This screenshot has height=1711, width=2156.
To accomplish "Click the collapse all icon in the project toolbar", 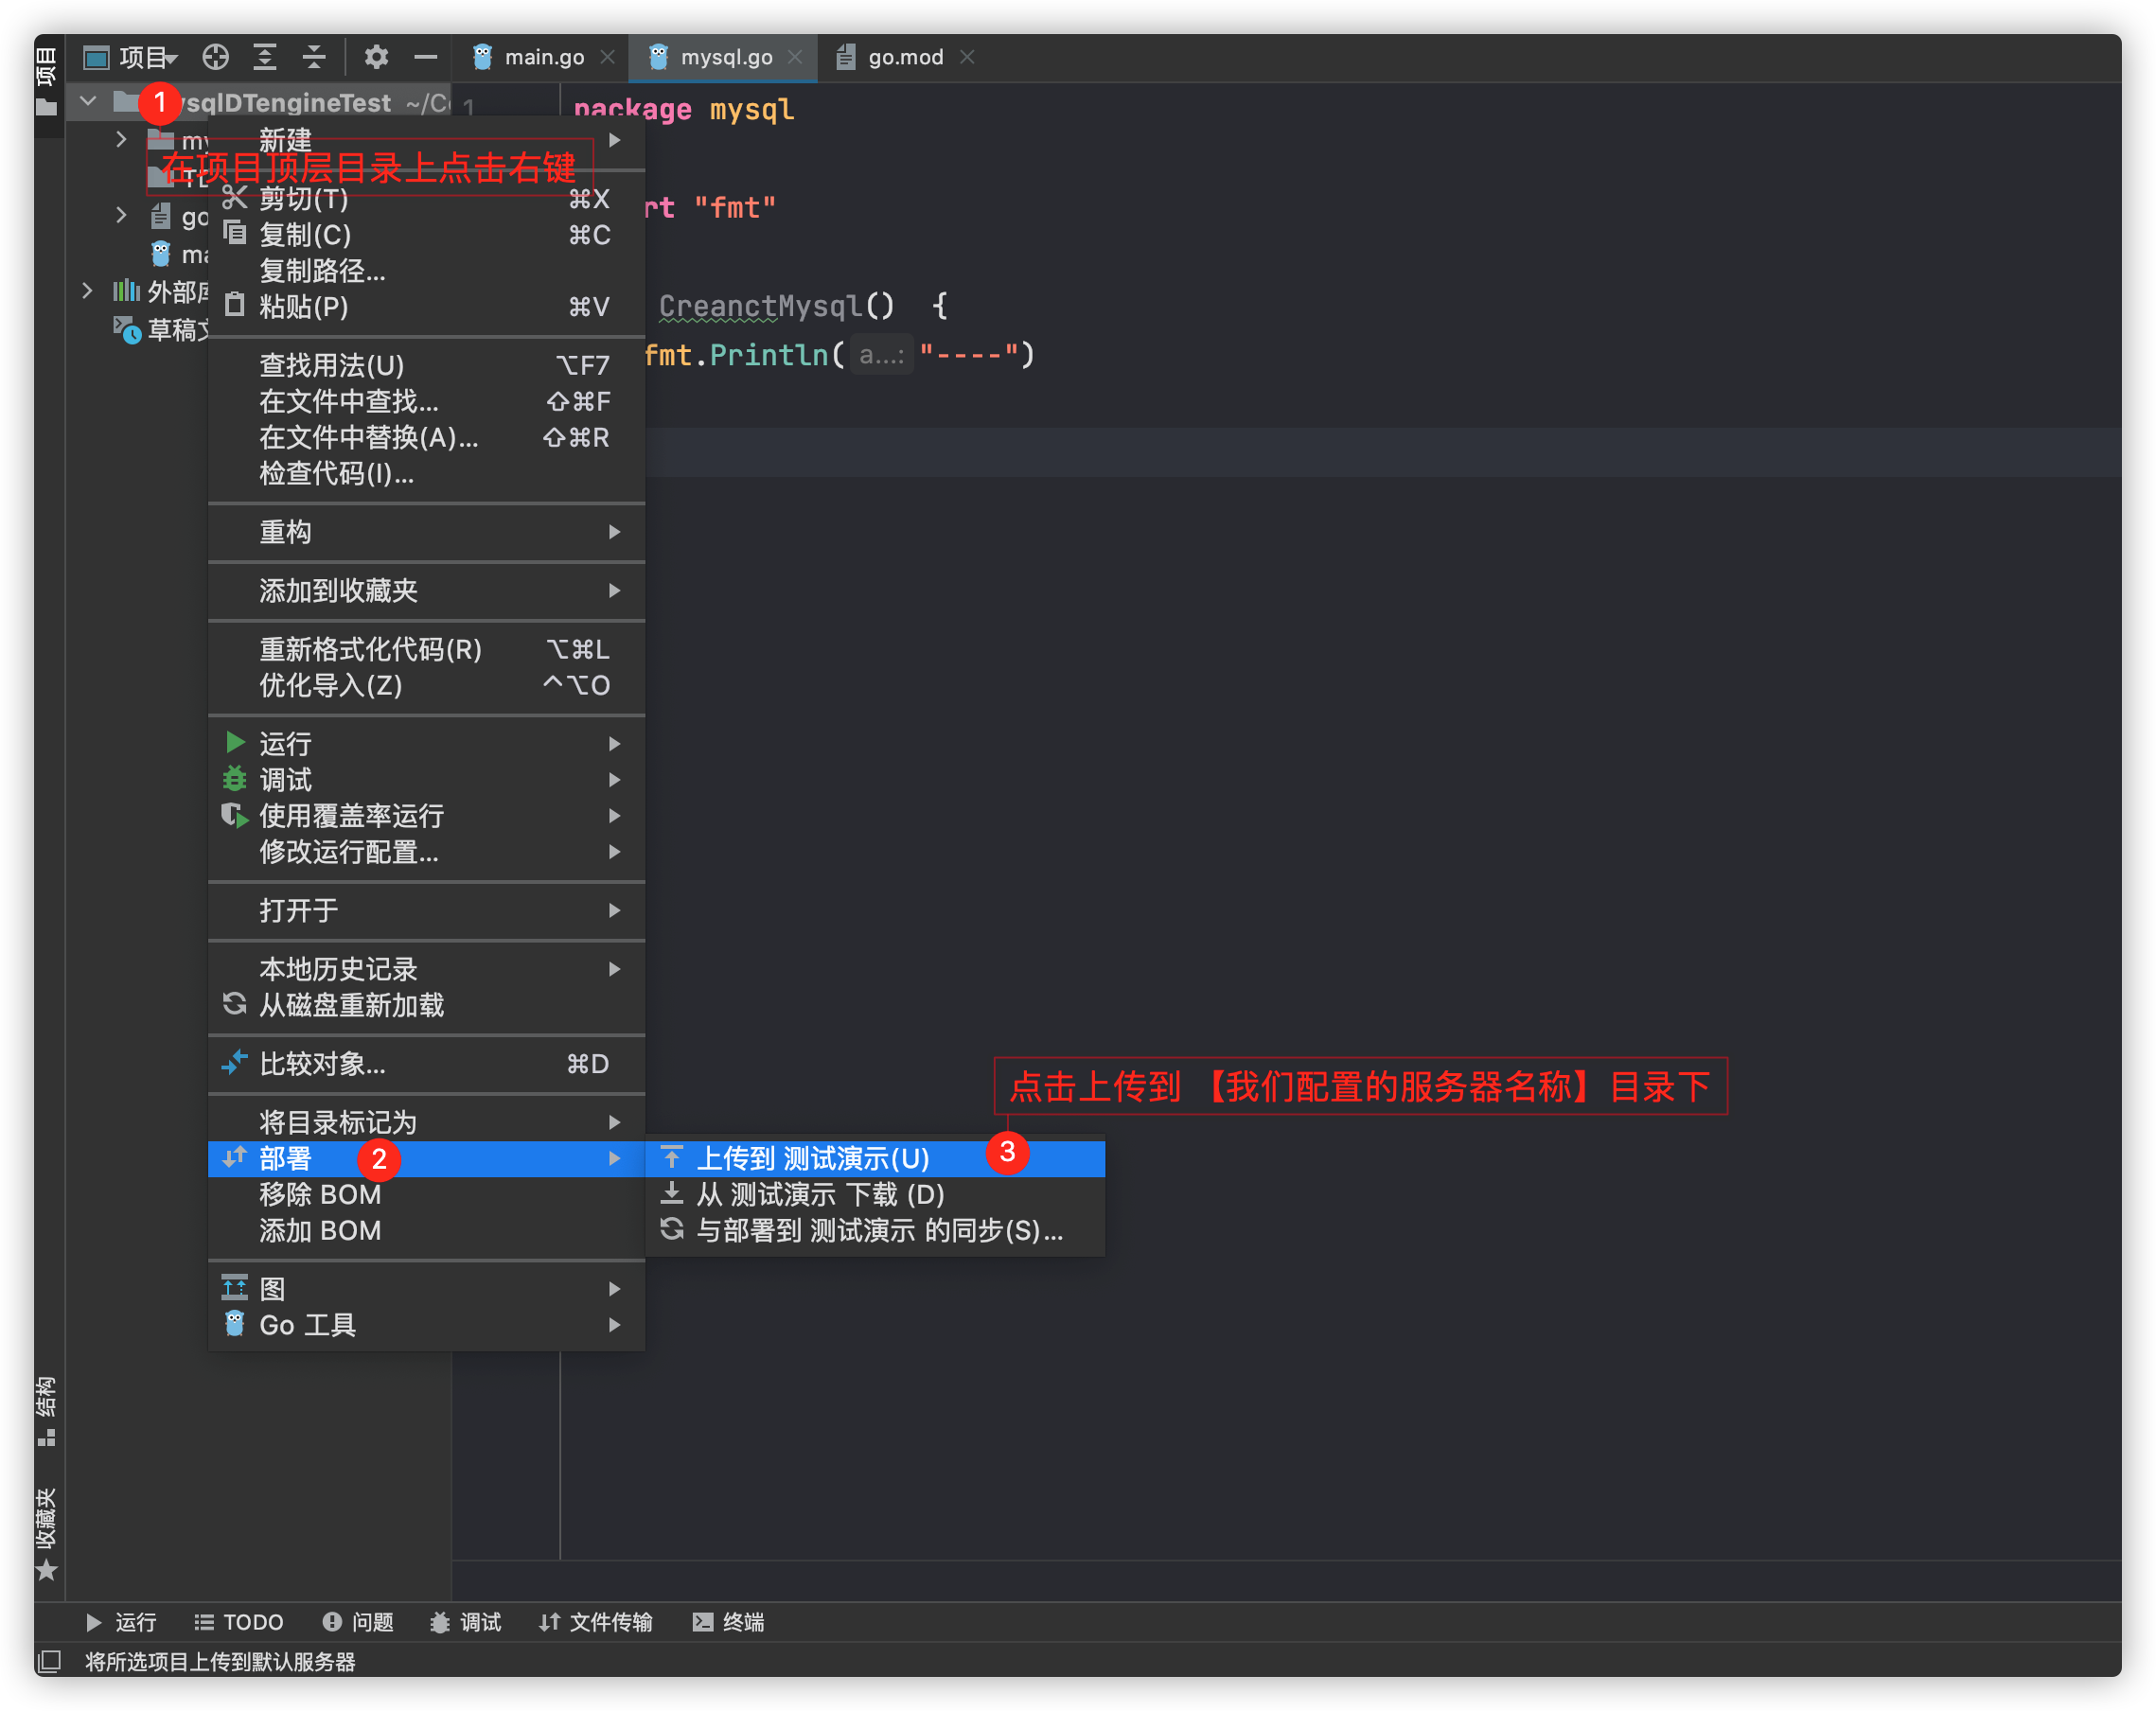I will (x=314, y=57).
